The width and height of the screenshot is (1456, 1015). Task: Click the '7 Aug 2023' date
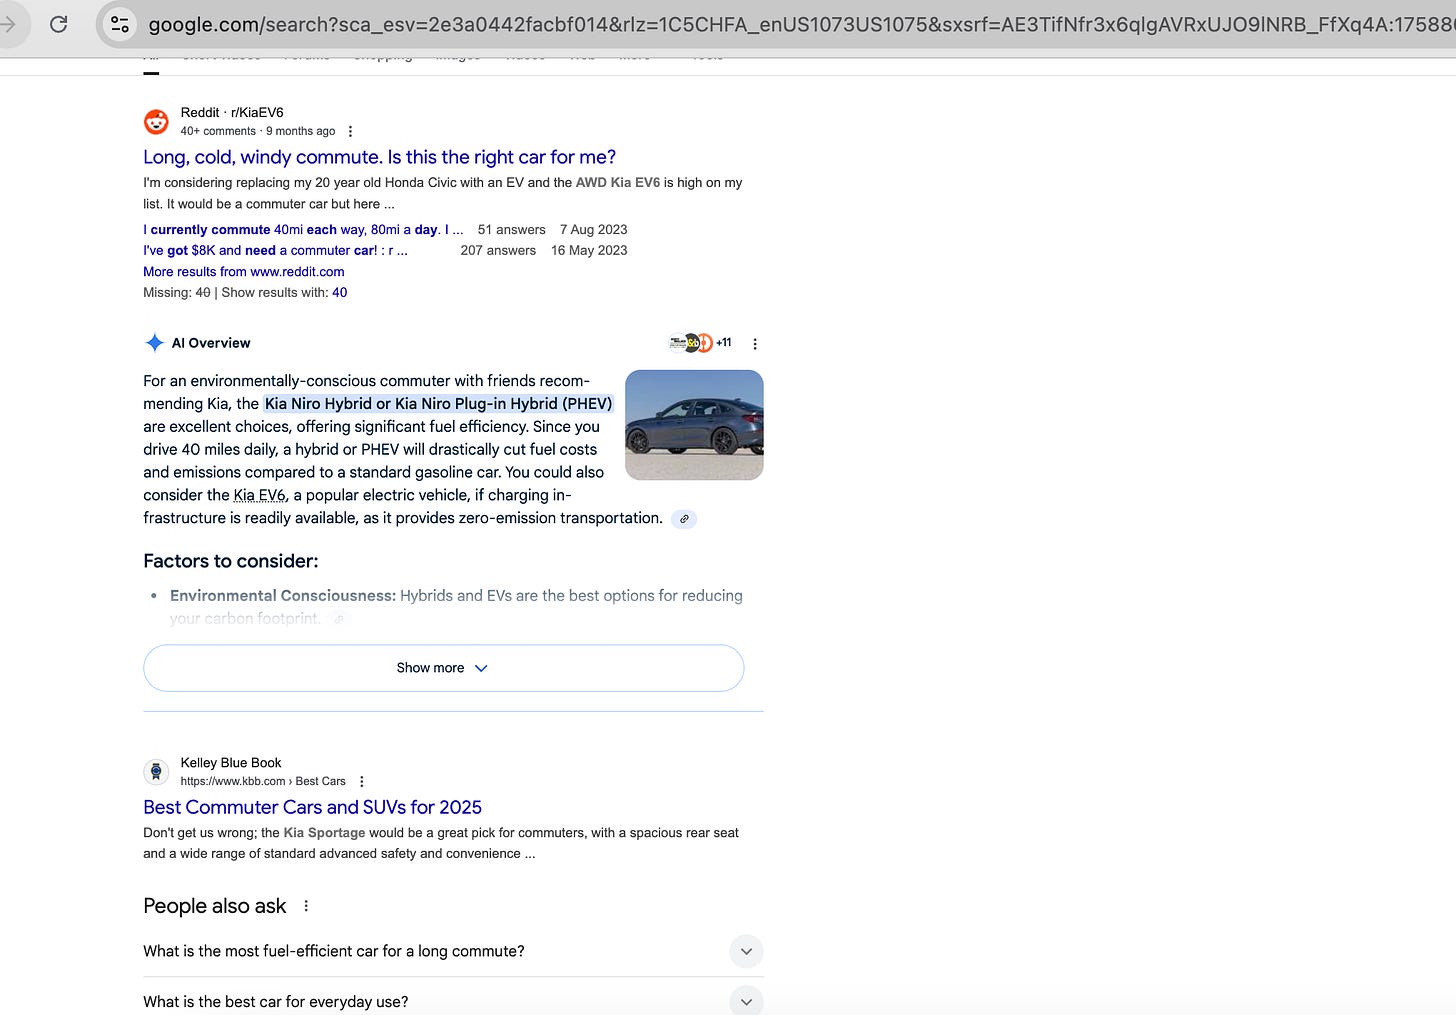tap(594, 230)
